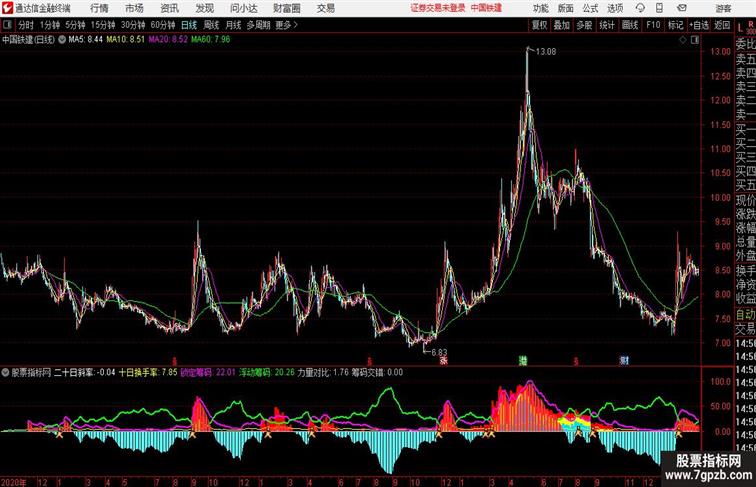Click the 标记 mark button

[675, 25]
